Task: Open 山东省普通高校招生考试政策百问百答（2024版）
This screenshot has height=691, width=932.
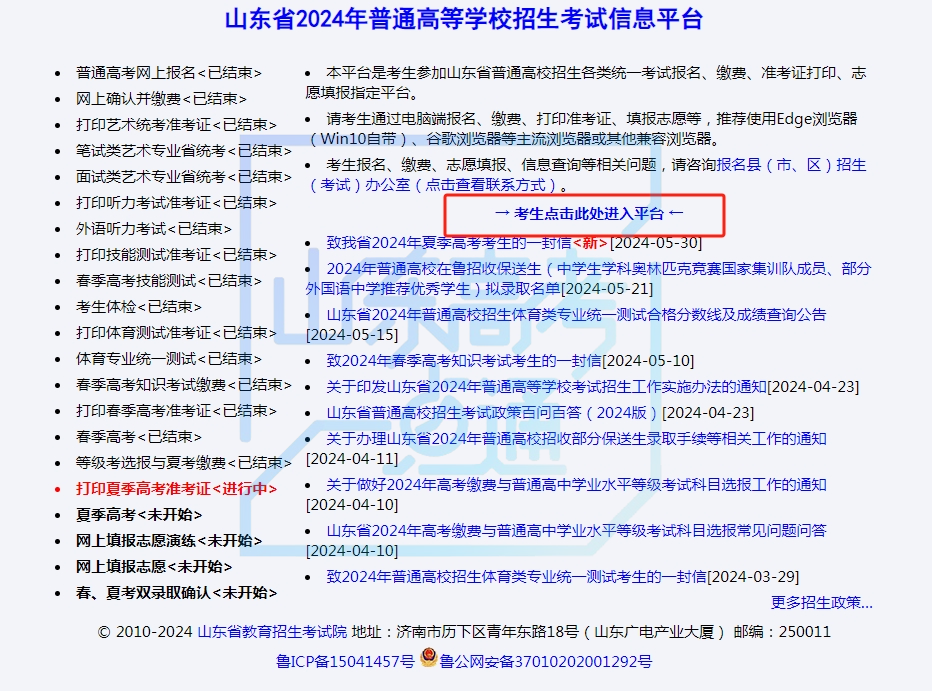Action: click(x=493, y=413)
